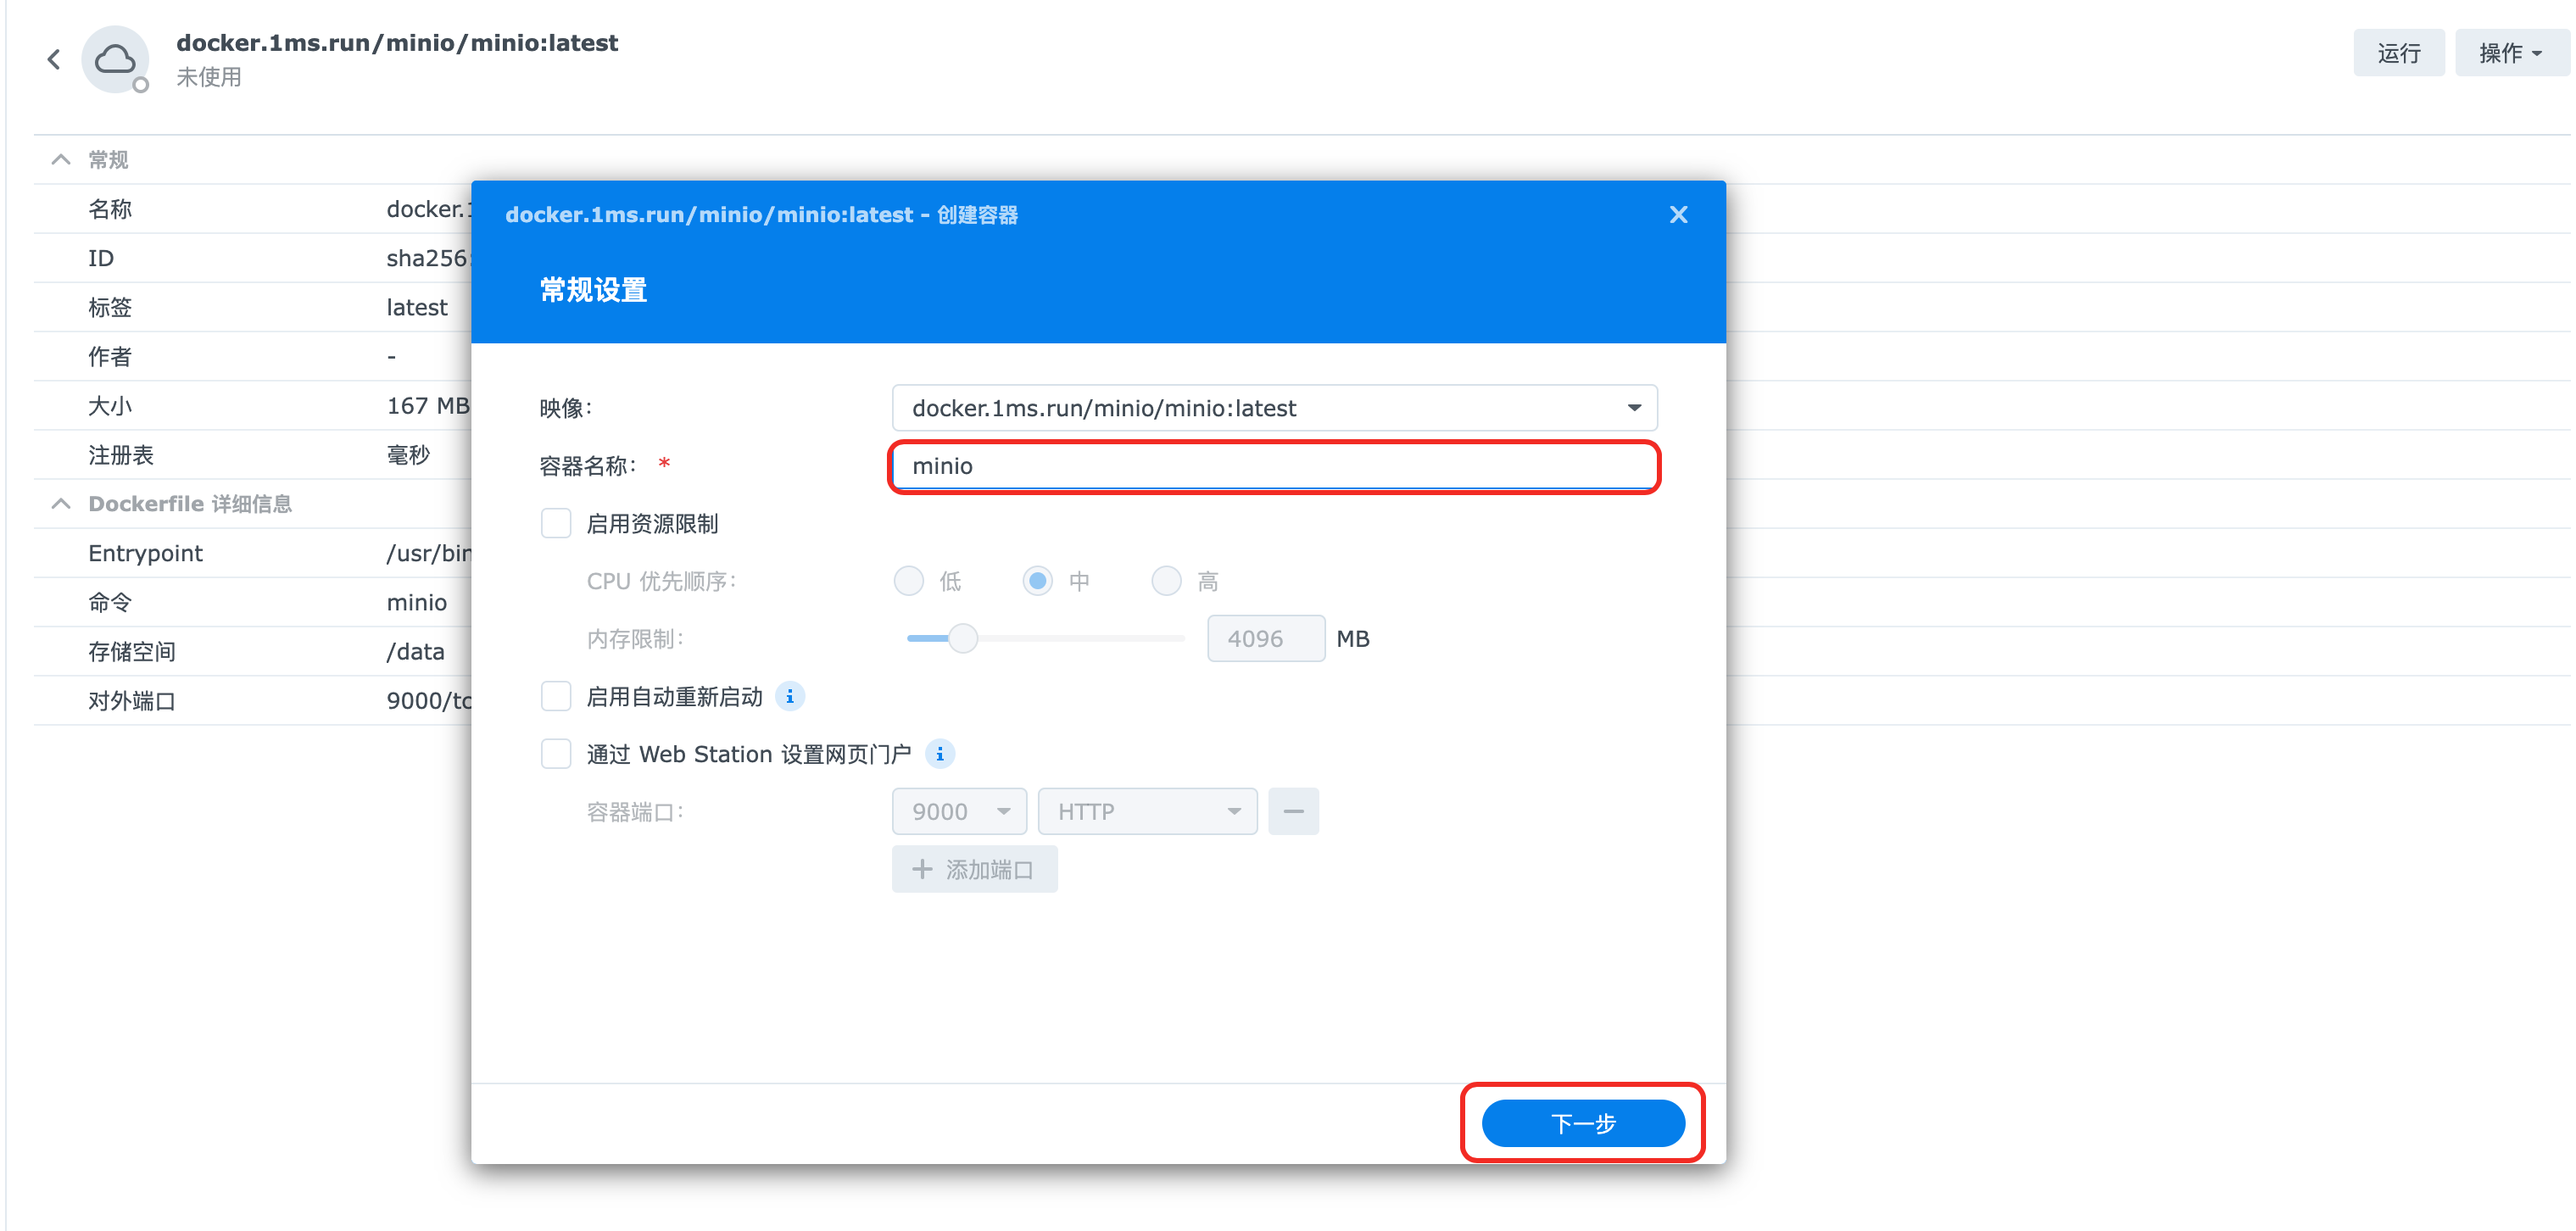Viewport: 2576px width, 1231px height.
Task: Show info for Web Station portal option
Action: (939, 754)
